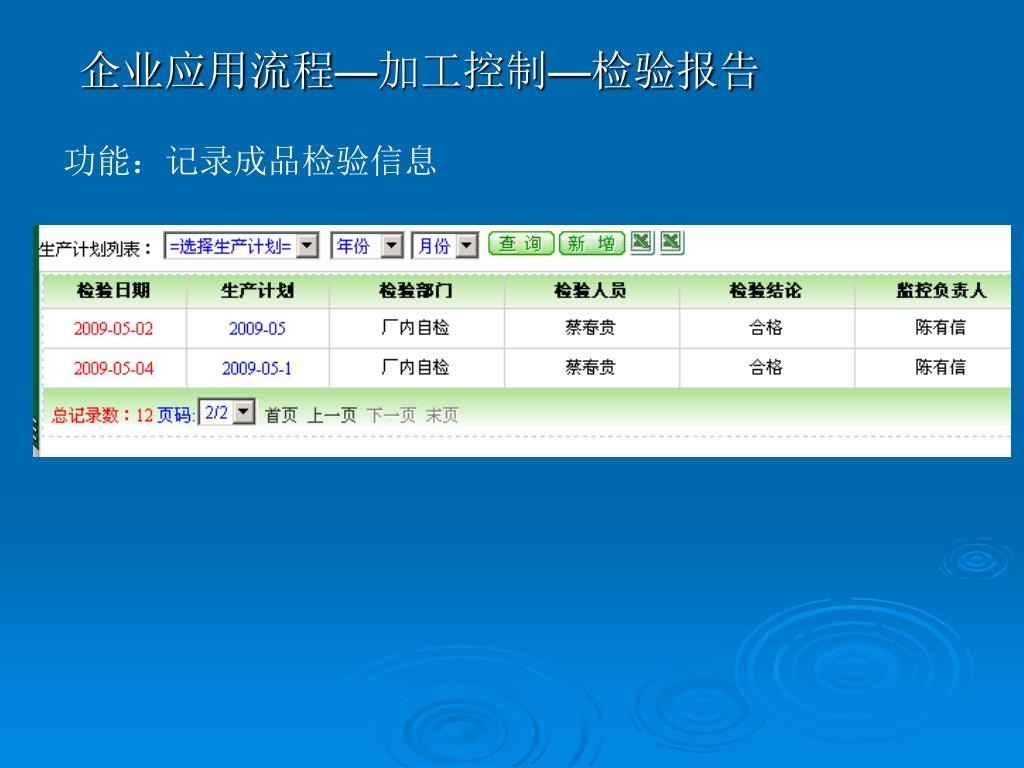
Task: Click the 功能：记录成品检验信息 subtitle
Action: 249,161
